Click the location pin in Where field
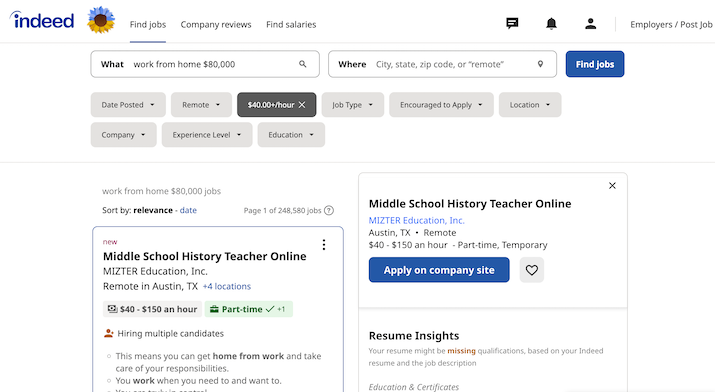715x392 pixels. (540, 64)
